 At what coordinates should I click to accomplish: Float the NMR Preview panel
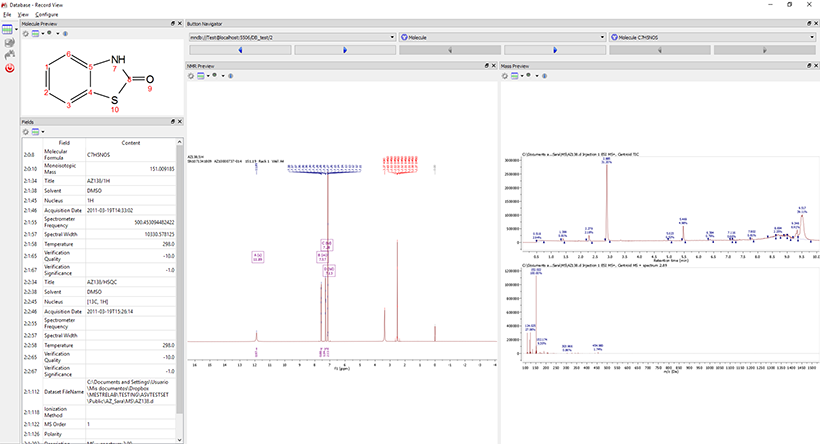tap(486, 65)
